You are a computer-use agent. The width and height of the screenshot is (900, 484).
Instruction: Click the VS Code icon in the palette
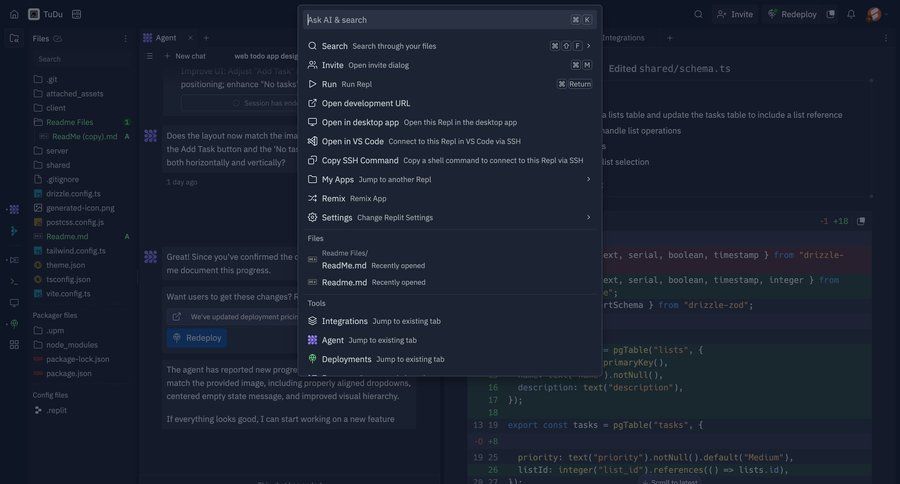312,141
